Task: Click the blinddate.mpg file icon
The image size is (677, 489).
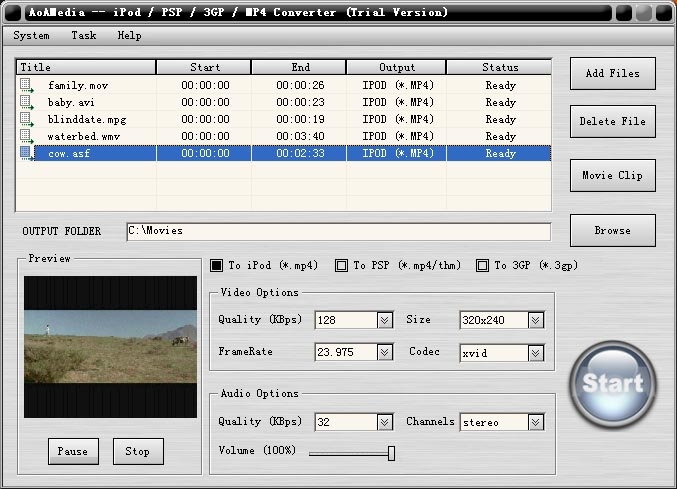Action: [x=26, y=119]
